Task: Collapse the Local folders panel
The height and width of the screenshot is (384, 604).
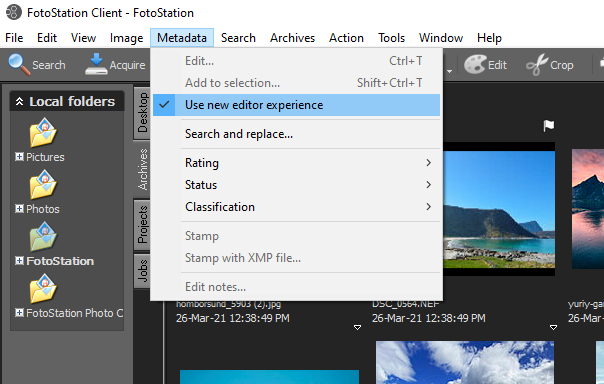Action: click(19, 102)
